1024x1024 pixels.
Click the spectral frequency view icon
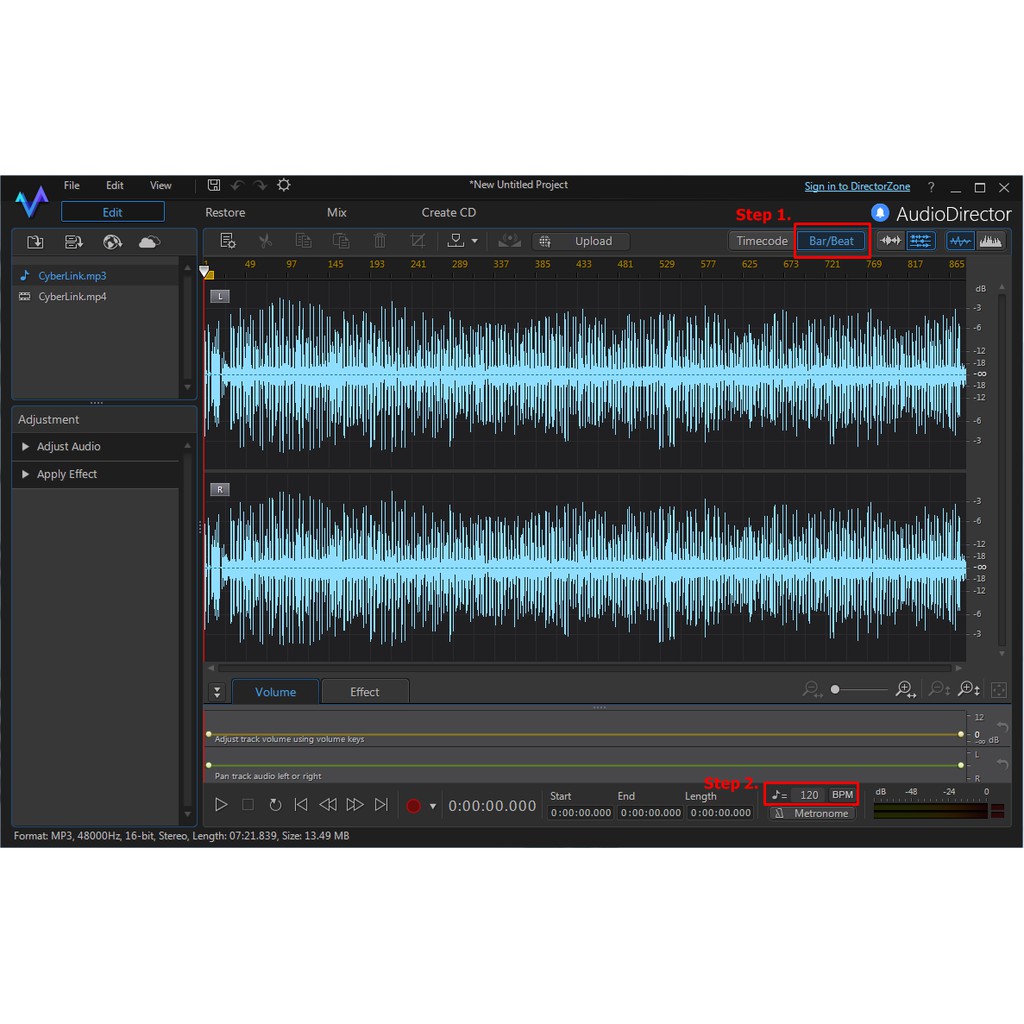point(990,241)
